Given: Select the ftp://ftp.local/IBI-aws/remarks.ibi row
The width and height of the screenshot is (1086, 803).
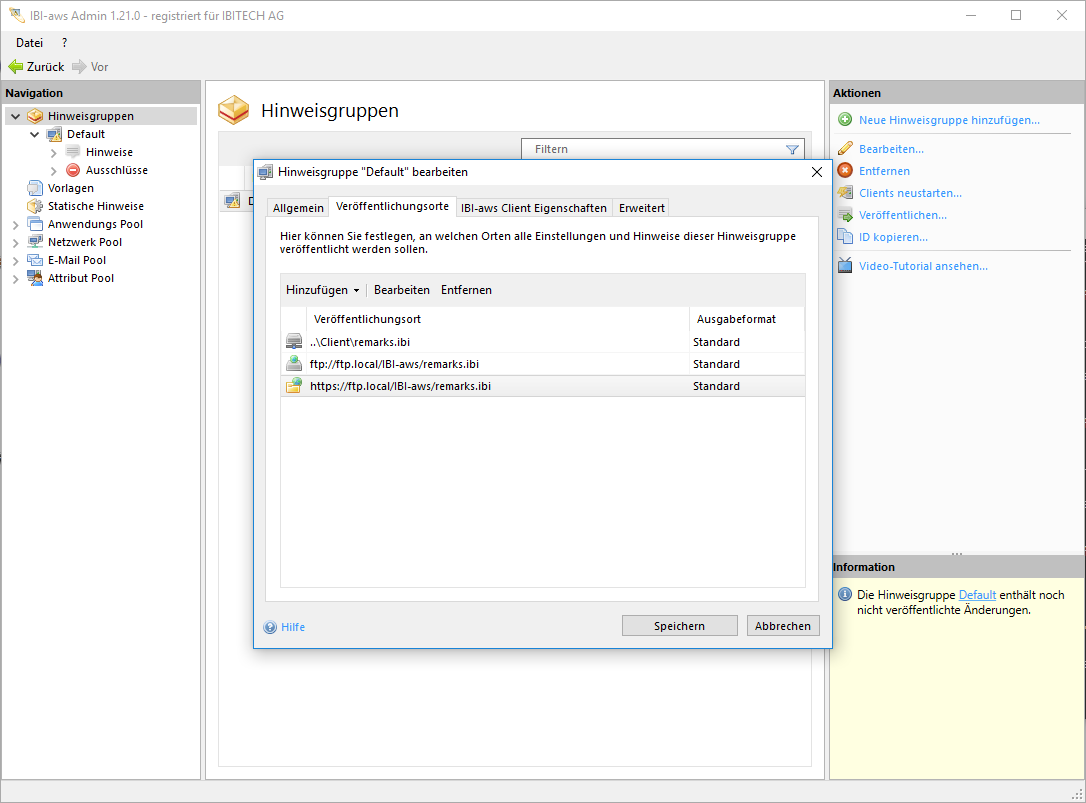Looking at the screenshot, I should click(394, 364).
